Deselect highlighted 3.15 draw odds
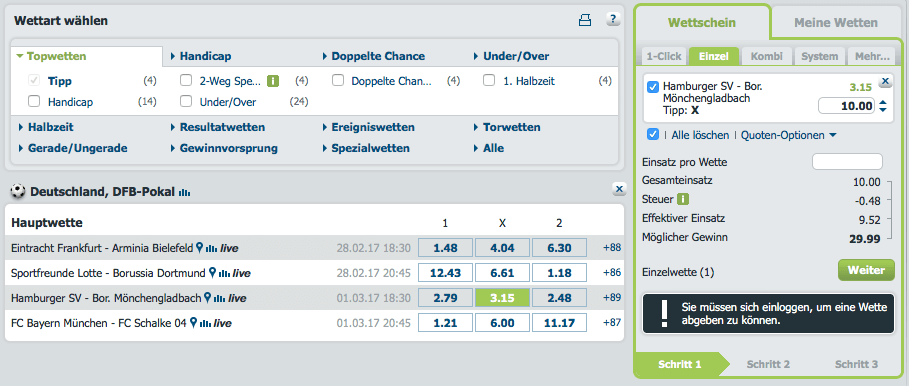Image resolution: width=909 pixels, height=386 pixels. 502,298
